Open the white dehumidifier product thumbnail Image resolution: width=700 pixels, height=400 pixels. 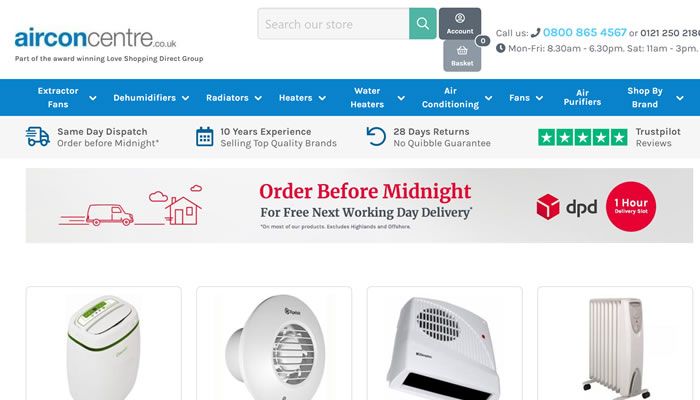coord(104,346)
